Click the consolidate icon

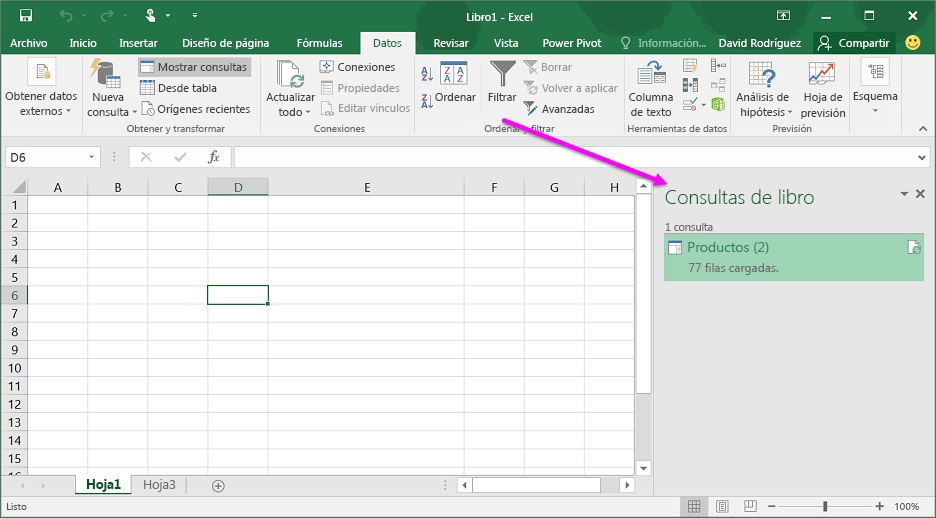coord(718,65)
